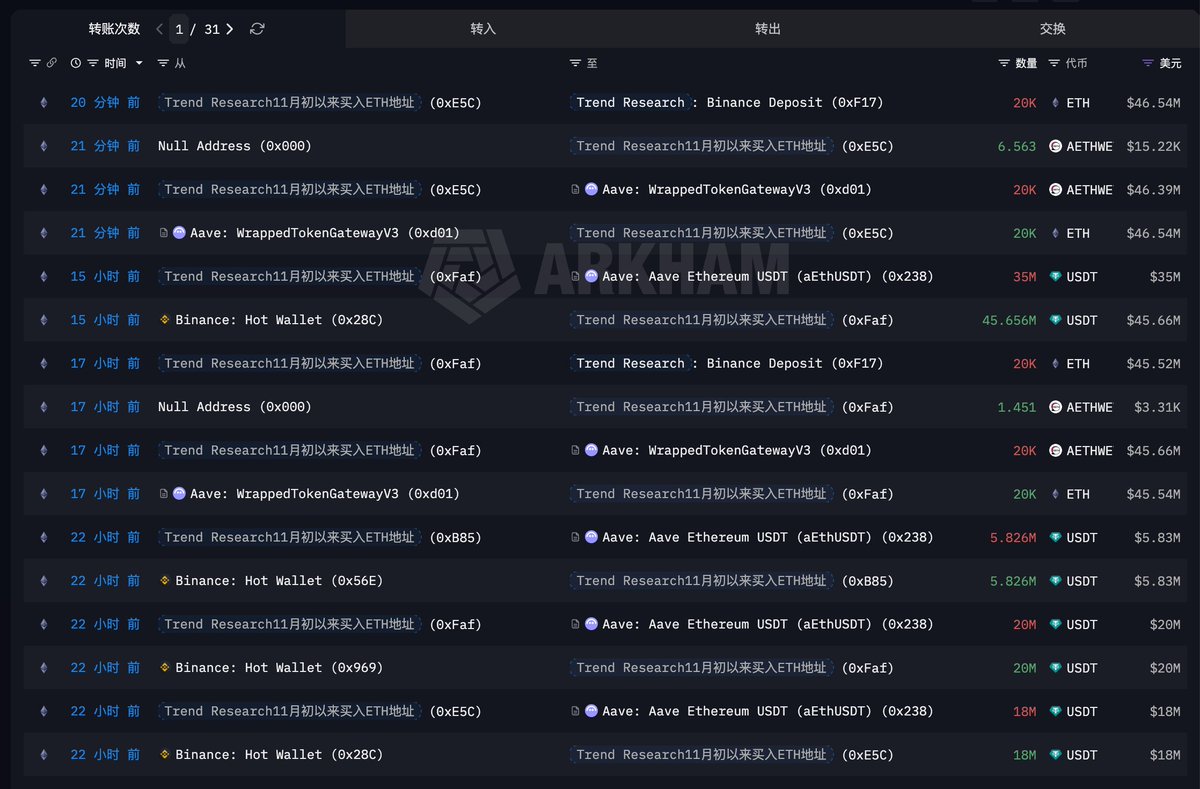
Task: Click the contract document icon in the 35M USDT row
Action: point(576,277)
